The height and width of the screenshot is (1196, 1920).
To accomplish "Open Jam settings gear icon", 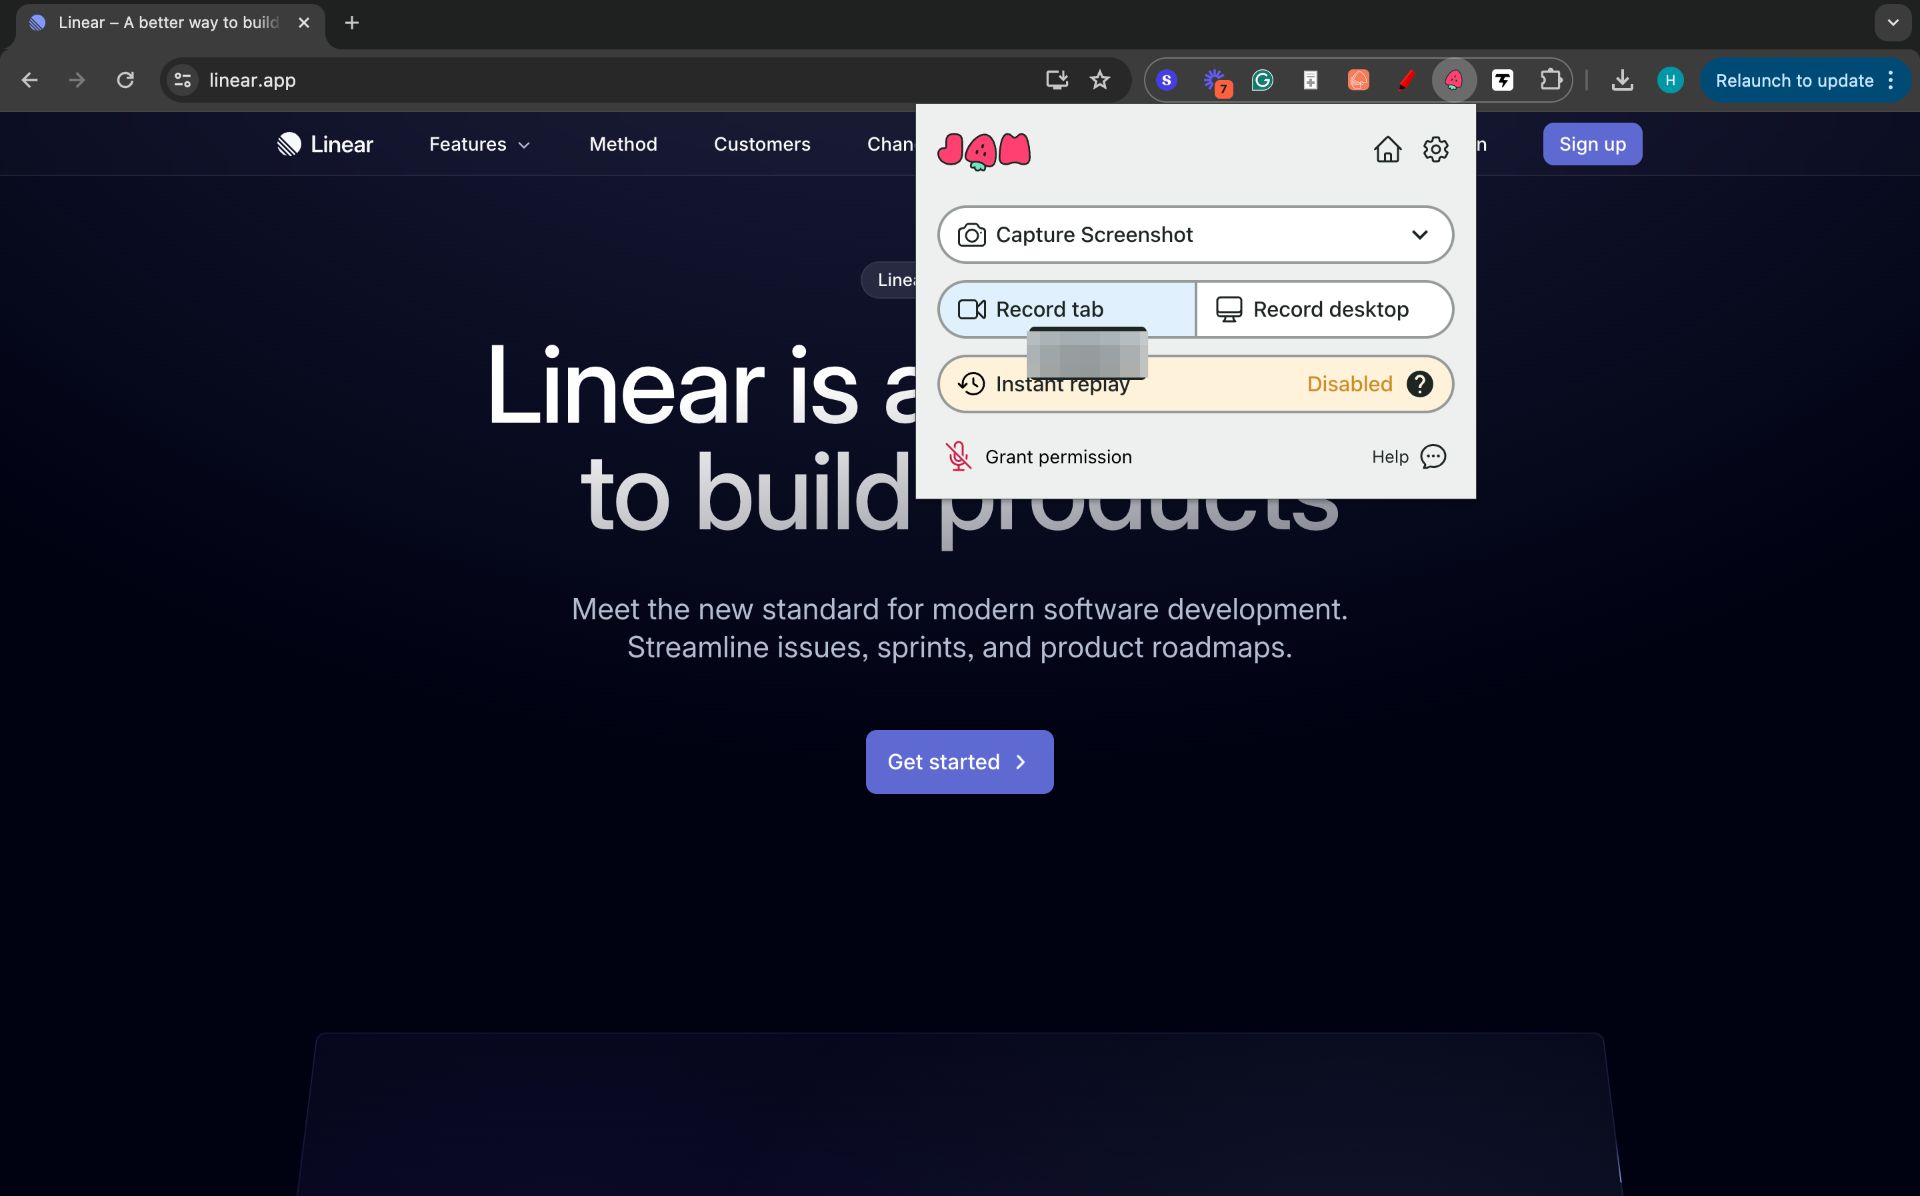I will [1436, 149].
